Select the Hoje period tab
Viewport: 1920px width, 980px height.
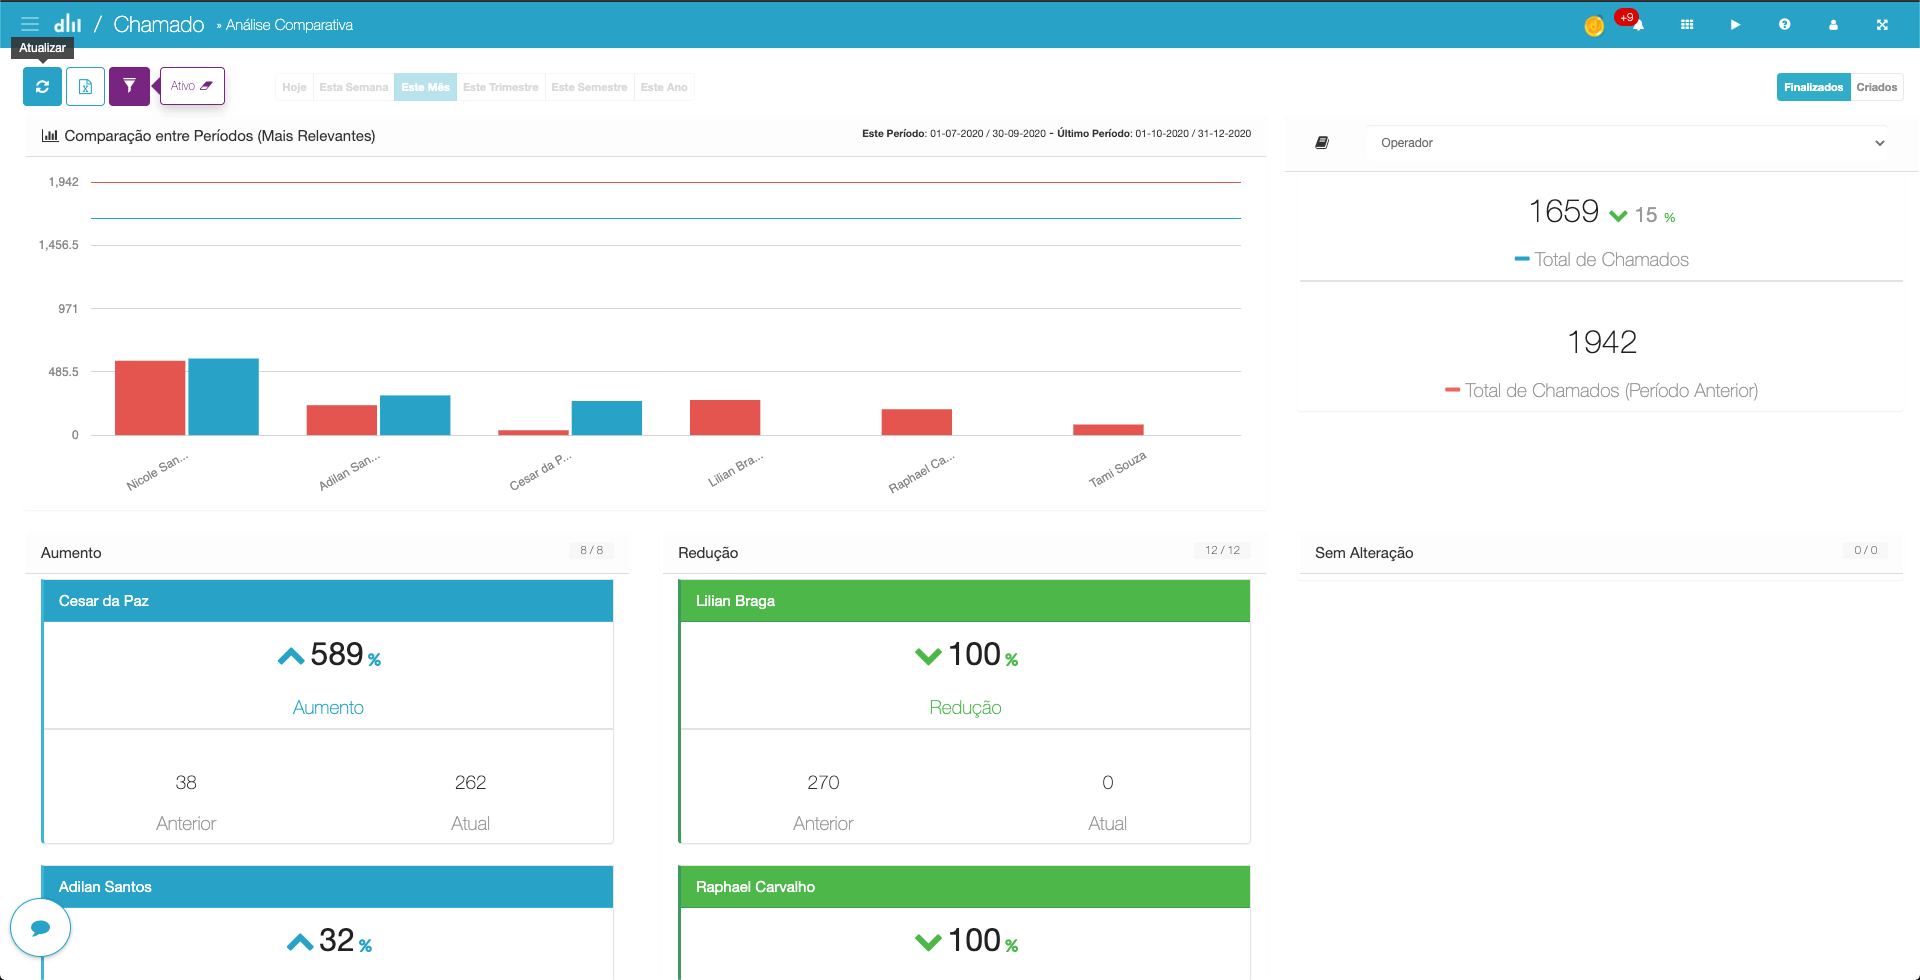[294, 87]
